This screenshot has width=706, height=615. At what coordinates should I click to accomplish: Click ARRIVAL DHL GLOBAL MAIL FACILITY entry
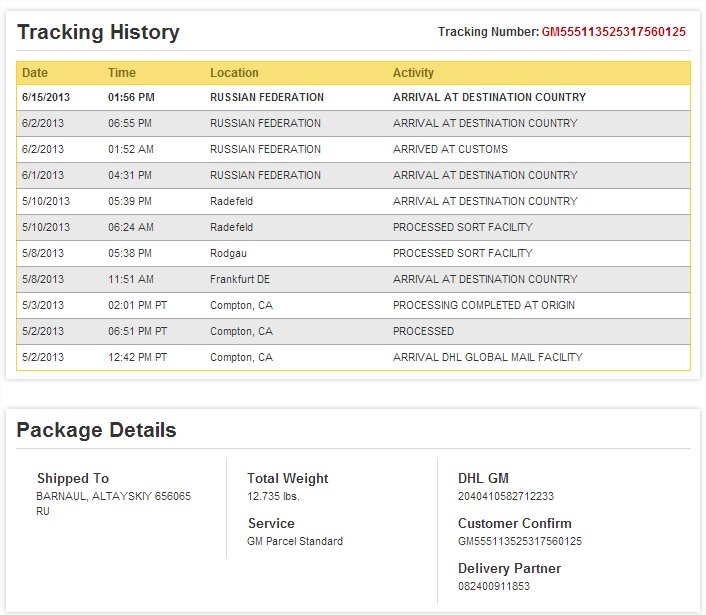pos(487,358)
